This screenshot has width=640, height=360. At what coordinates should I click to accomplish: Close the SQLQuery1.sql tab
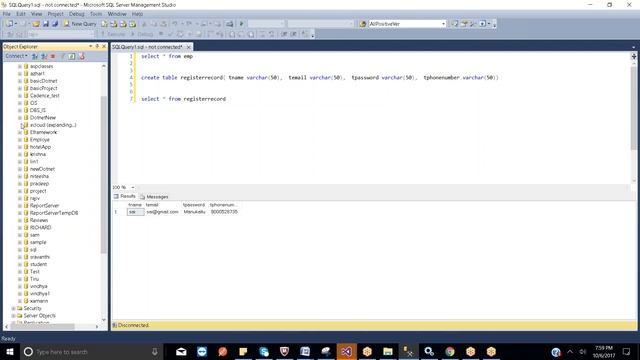pos(189,47)
